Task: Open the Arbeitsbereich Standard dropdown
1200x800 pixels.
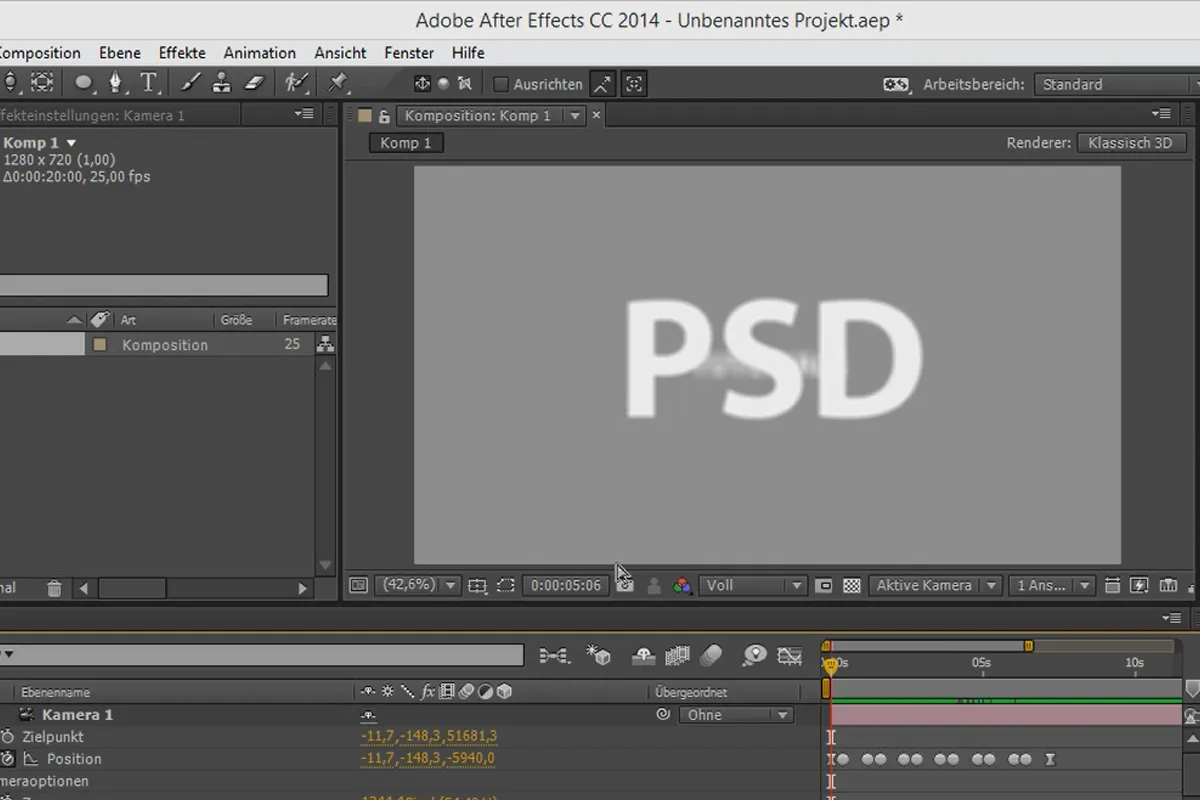Action: (x=1117, y=85)
